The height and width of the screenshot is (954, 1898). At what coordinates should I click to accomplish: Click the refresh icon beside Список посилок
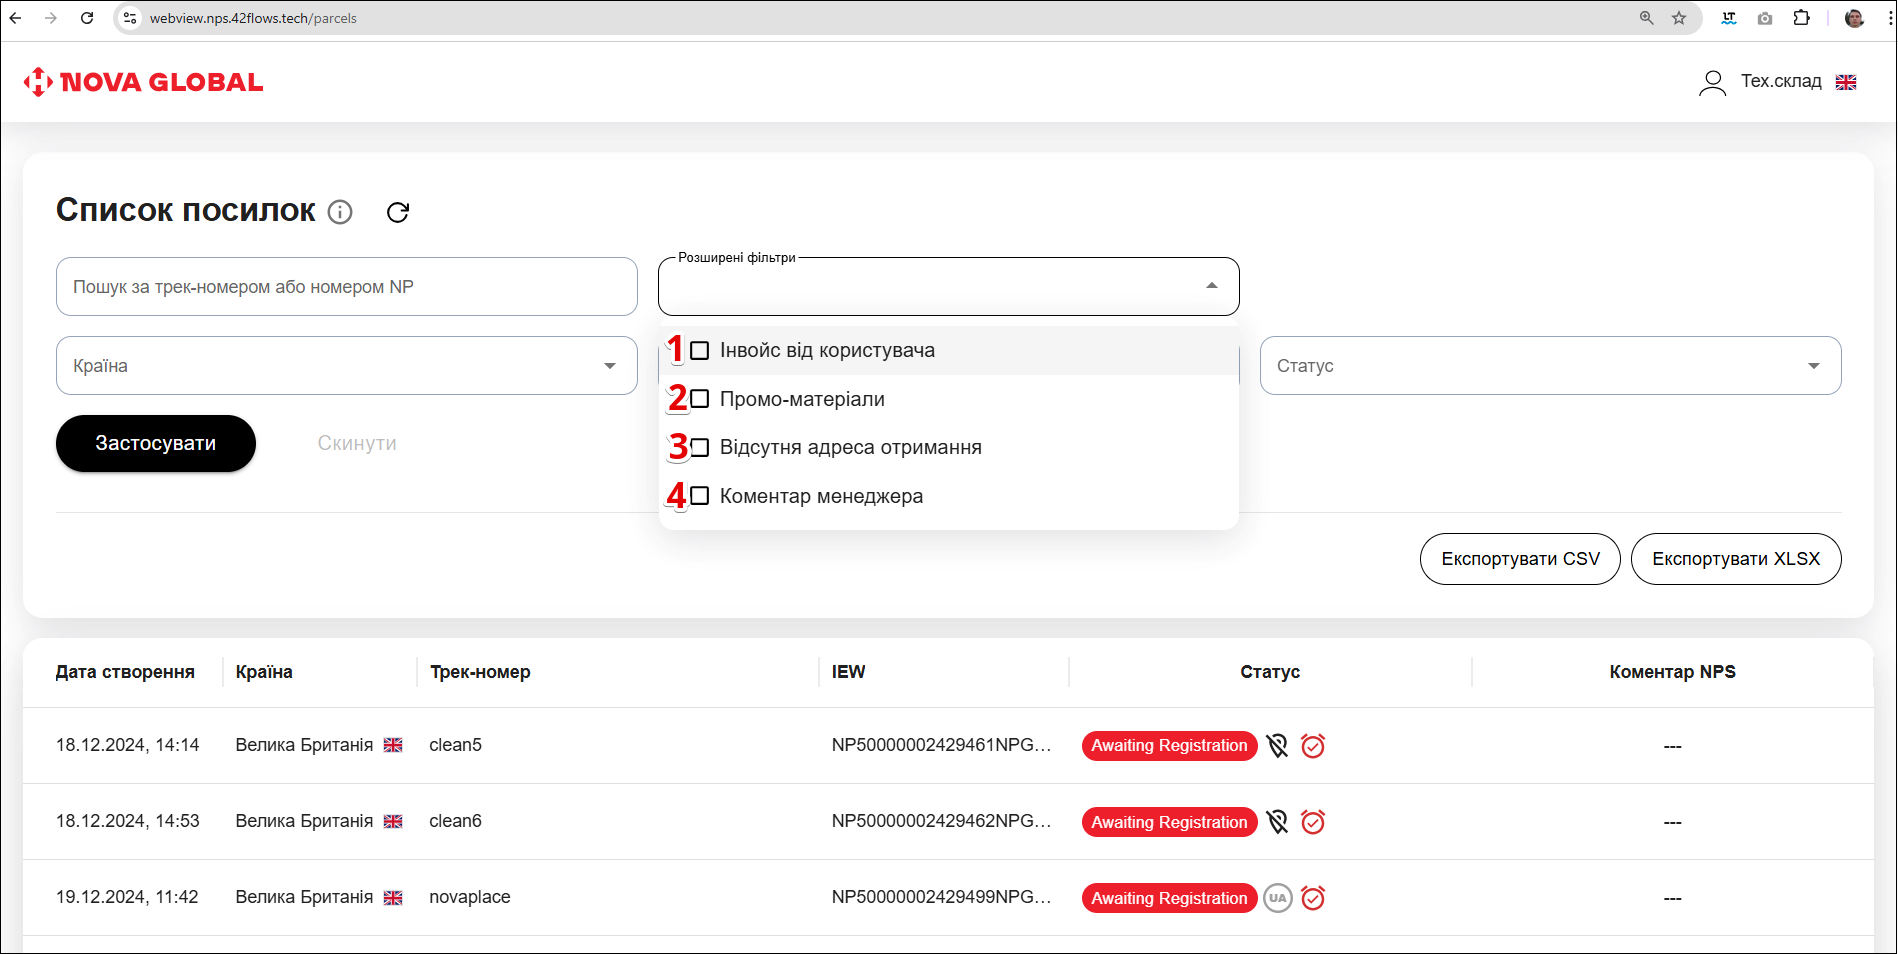pyautogui.click(x=398, y=212)
